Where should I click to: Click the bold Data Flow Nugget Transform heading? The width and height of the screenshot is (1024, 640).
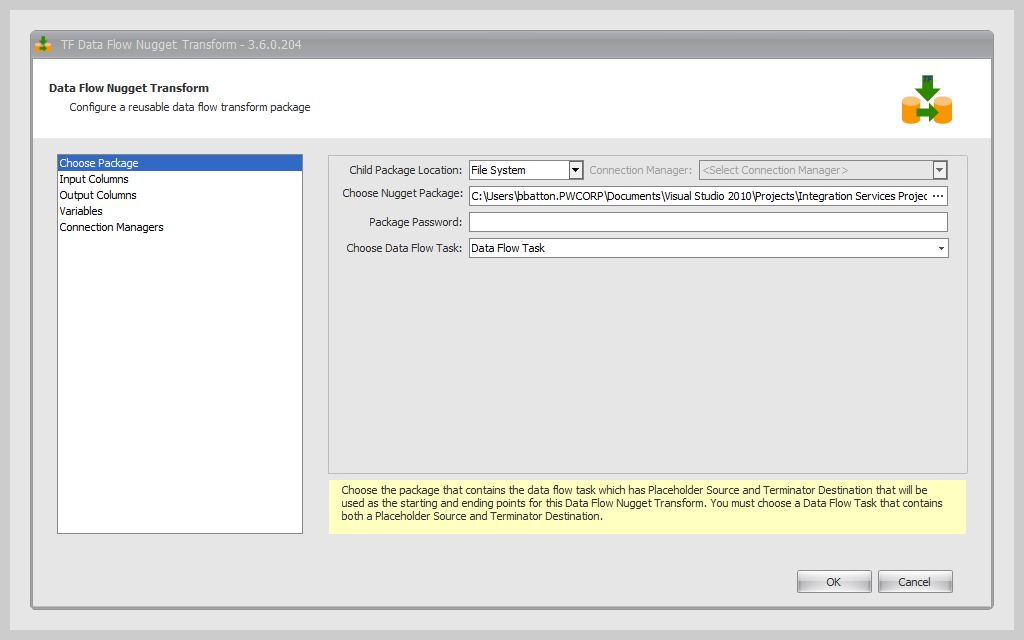point(129,88)
